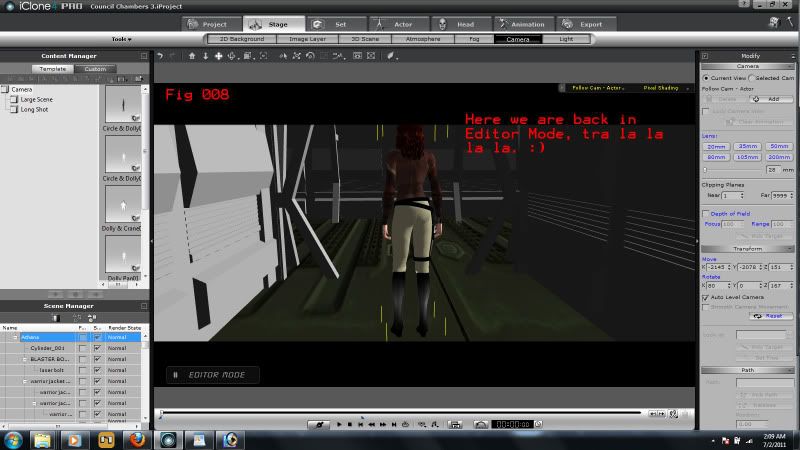800x450 pixels.
Task: Enable the Depth of Field checkbox
Action: click(706, 214)
